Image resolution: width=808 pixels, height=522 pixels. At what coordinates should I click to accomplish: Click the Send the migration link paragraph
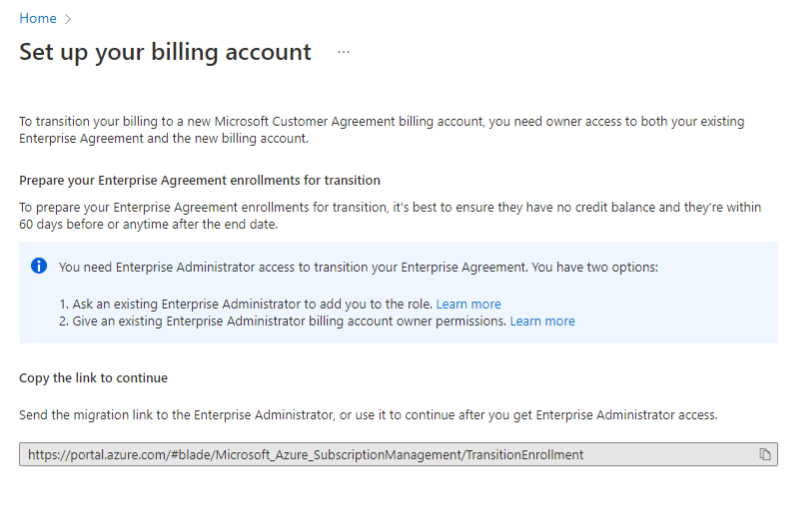(x=368, y=415)
